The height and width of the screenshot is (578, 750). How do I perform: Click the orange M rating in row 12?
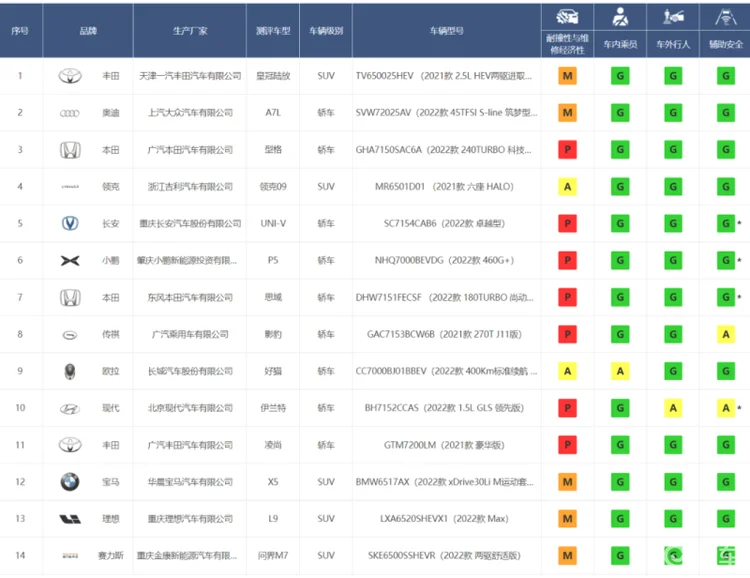[x=567, y=482]
